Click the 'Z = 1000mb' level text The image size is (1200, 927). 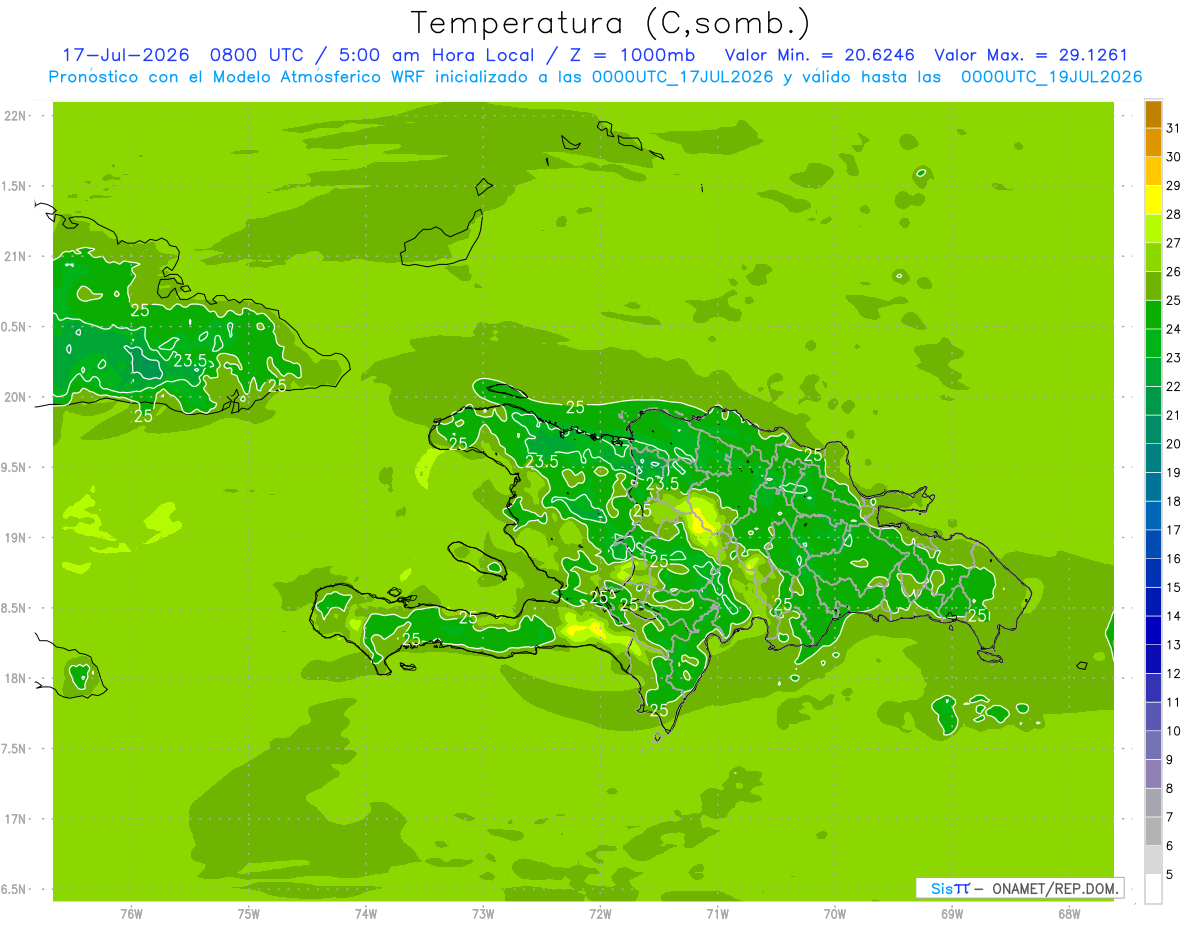631,55
